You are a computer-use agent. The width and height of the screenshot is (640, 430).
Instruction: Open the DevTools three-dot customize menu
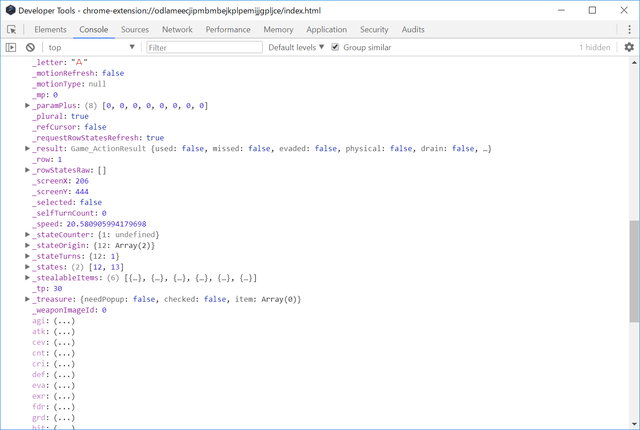pyautogui.click(x=629, y=29)
